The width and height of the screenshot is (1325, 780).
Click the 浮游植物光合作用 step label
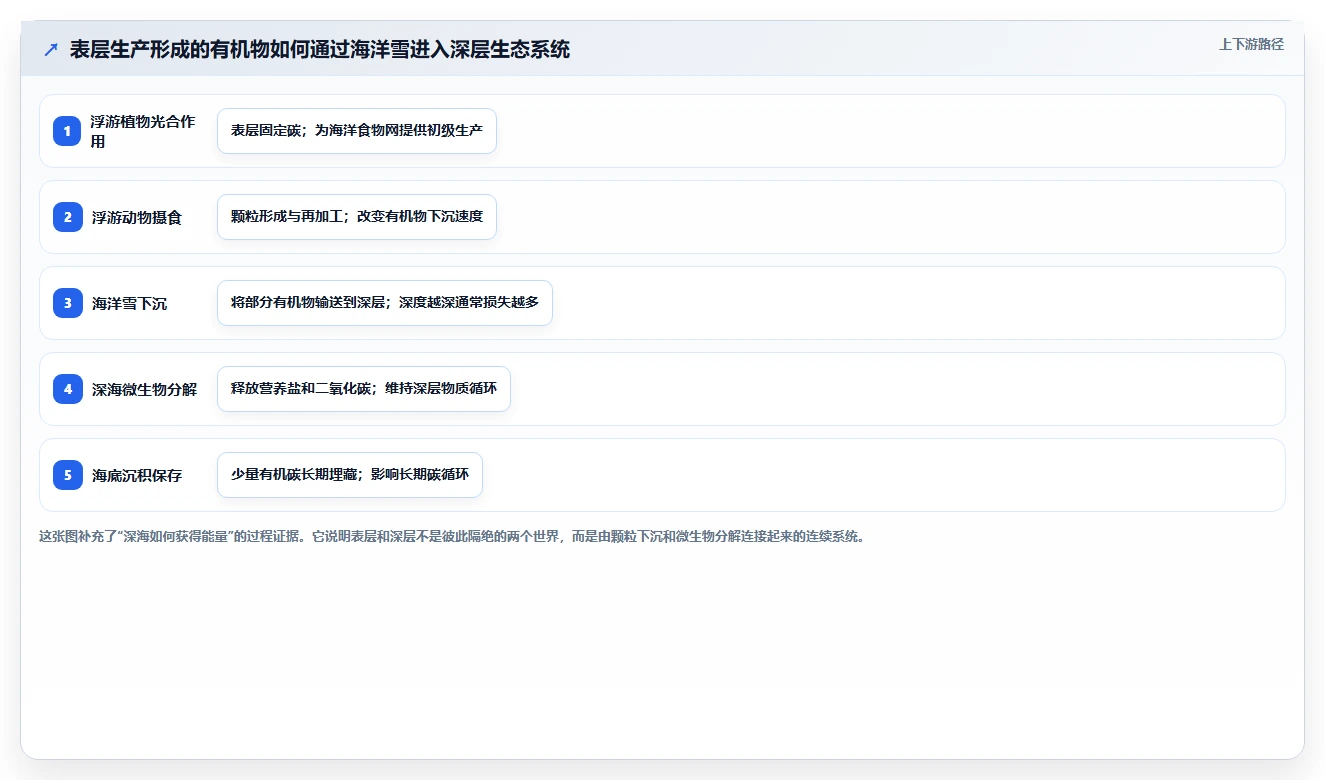point(144,131)
